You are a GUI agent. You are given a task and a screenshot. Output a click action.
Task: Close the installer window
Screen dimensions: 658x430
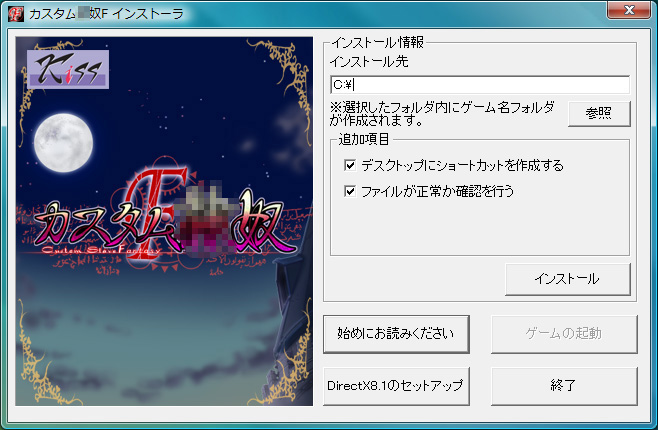628,10
